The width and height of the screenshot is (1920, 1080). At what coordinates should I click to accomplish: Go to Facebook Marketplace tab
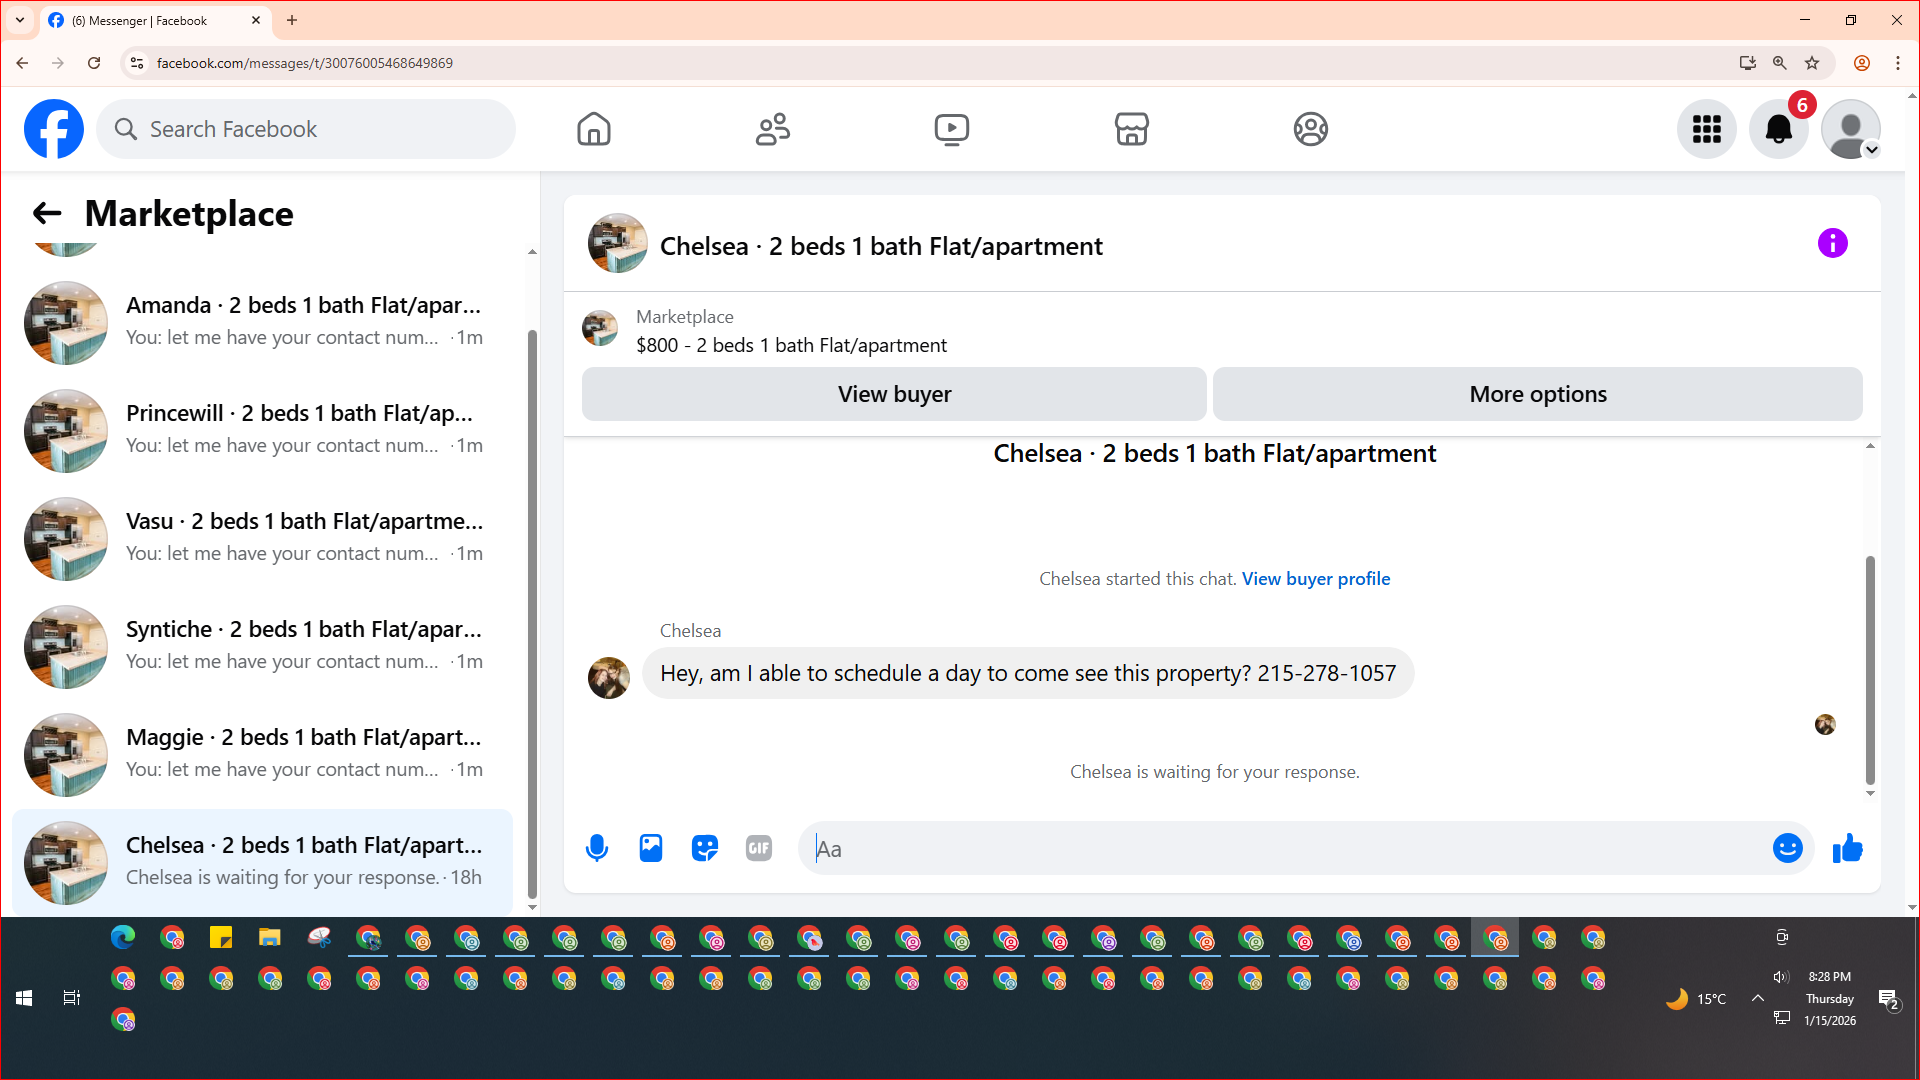point(1131,129)
